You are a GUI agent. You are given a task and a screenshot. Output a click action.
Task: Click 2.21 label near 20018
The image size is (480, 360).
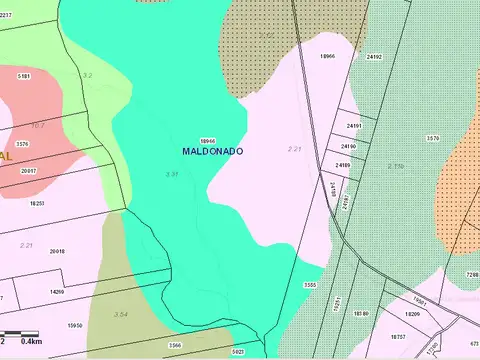click(x=26, y=246)
